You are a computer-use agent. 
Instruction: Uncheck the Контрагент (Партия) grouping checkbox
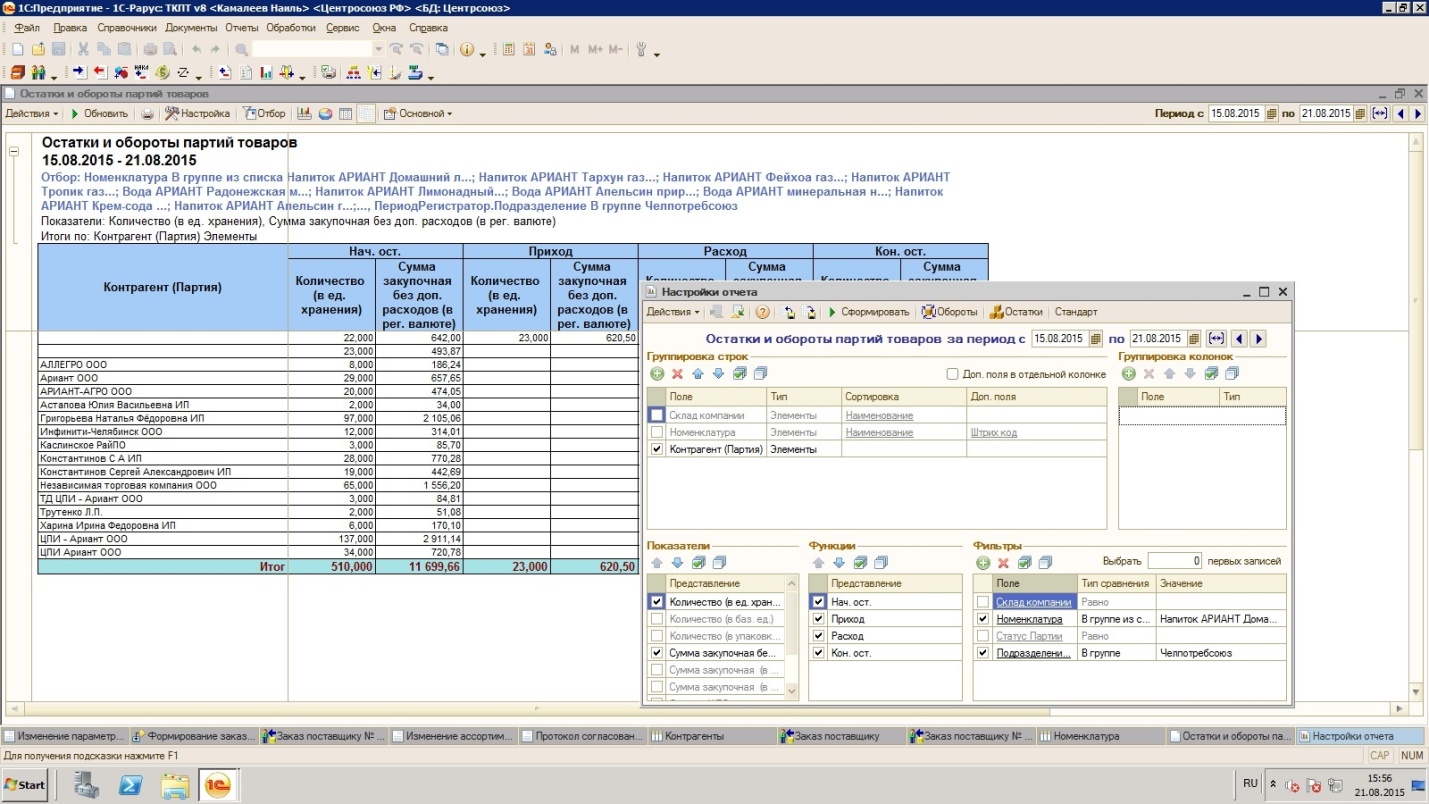656,449
